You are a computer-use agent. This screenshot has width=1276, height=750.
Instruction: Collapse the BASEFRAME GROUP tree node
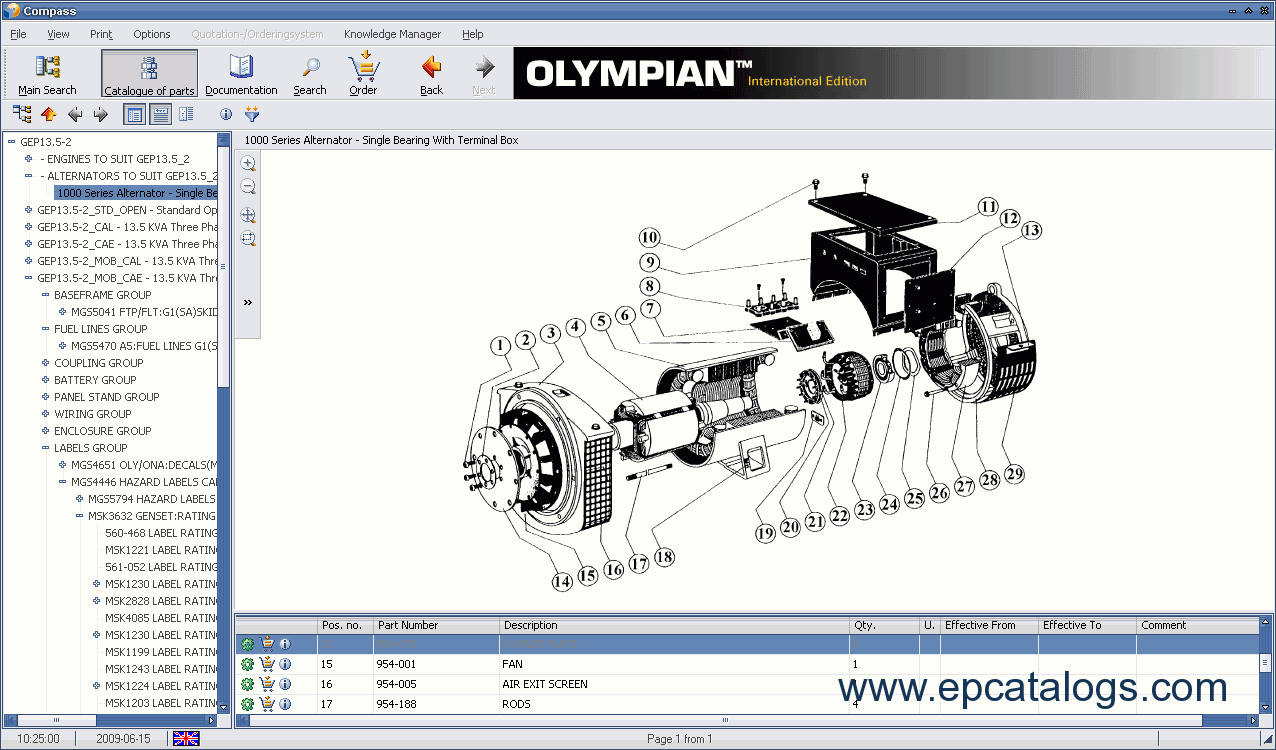point(45,295)
